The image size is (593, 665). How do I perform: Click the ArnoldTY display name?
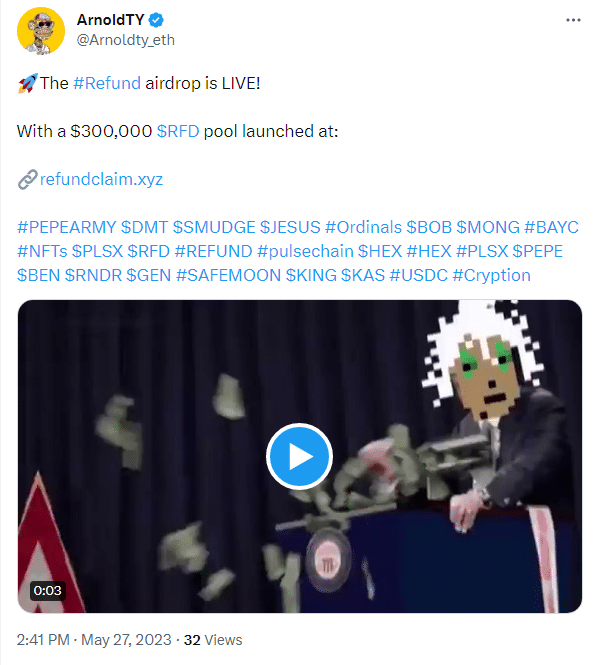tap(111, 20)
